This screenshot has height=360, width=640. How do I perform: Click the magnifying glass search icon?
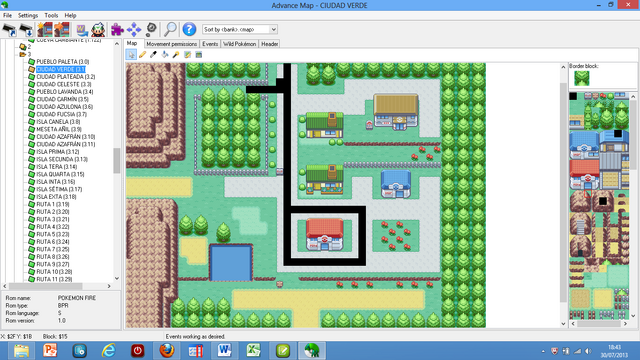click(x=170, y=29)
